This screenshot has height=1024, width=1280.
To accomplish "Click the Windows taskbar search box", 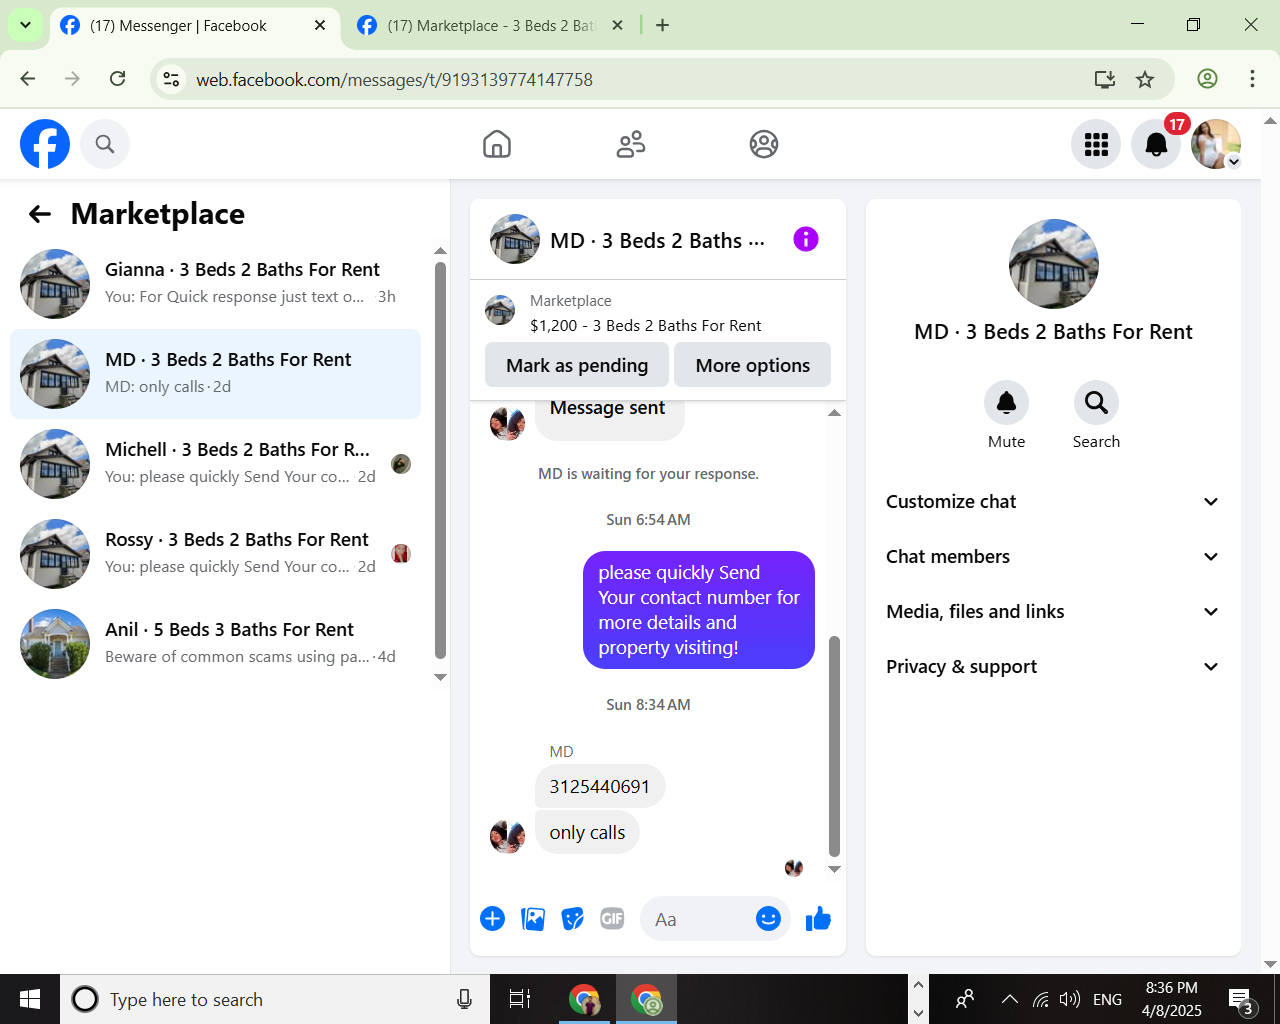I will (275, 999).
